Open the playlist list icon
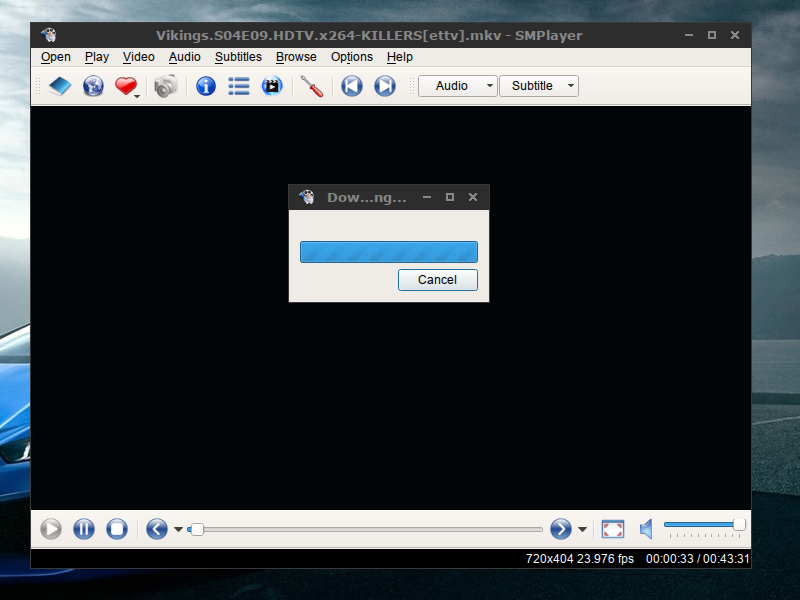This screenshot has height=600, width=800. coord(239,86)
